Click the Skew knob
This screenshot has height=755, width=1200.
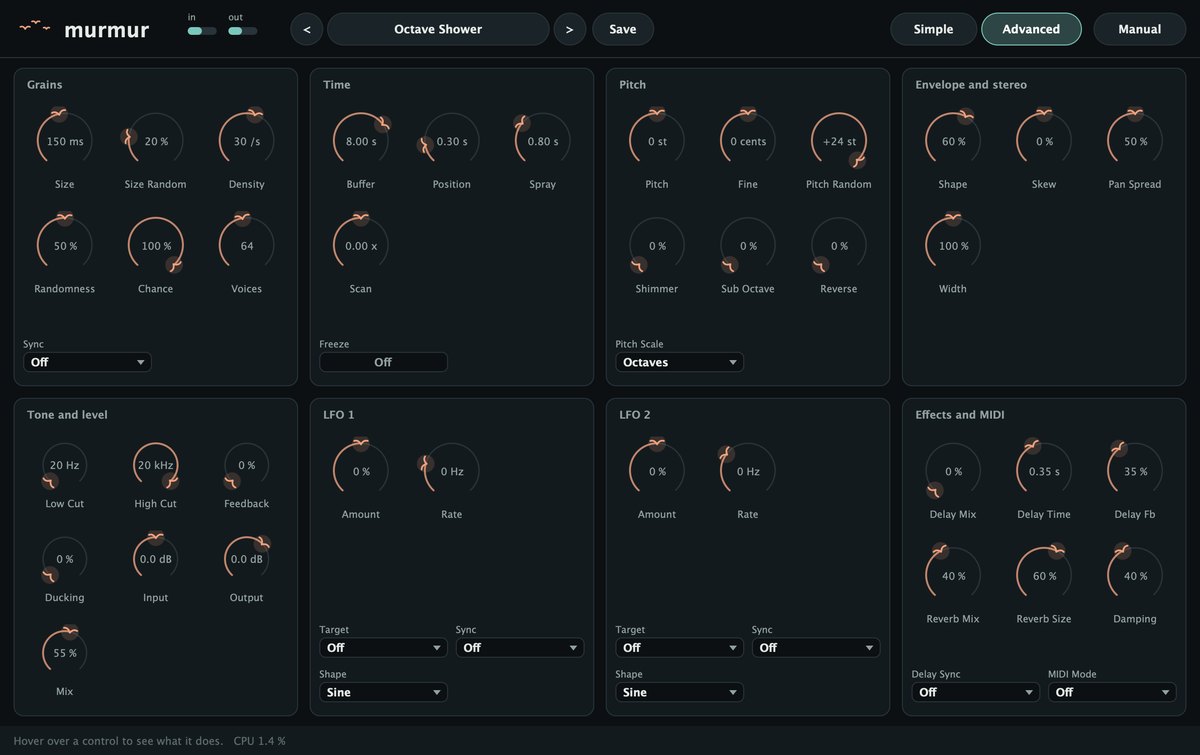(1044, 141)
